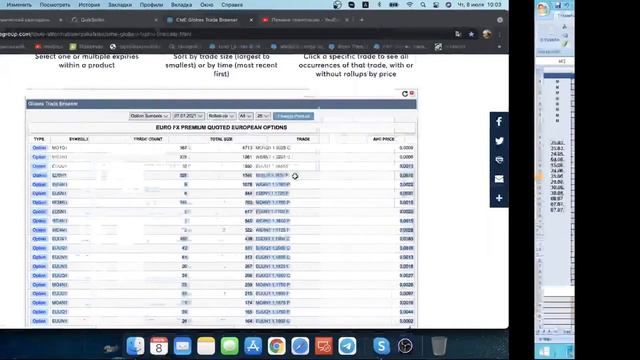Open the Закладки menu
This screenshot has height=360, width=640.
[x=120, y=4]
